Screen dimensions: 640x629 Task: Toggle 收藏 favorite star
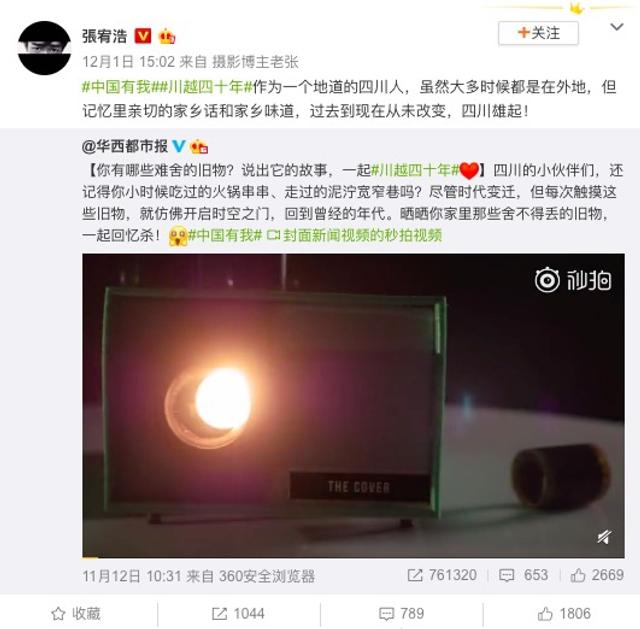[76, 613]
